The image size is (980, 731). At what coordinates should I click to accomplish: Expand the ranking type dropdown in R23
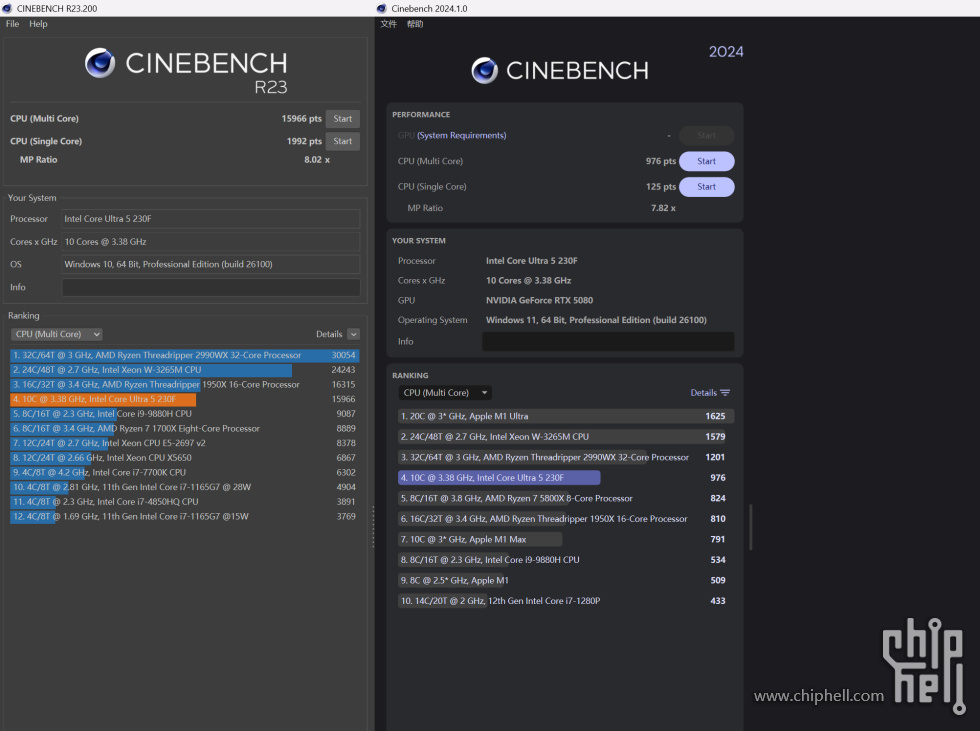[56, 334]
